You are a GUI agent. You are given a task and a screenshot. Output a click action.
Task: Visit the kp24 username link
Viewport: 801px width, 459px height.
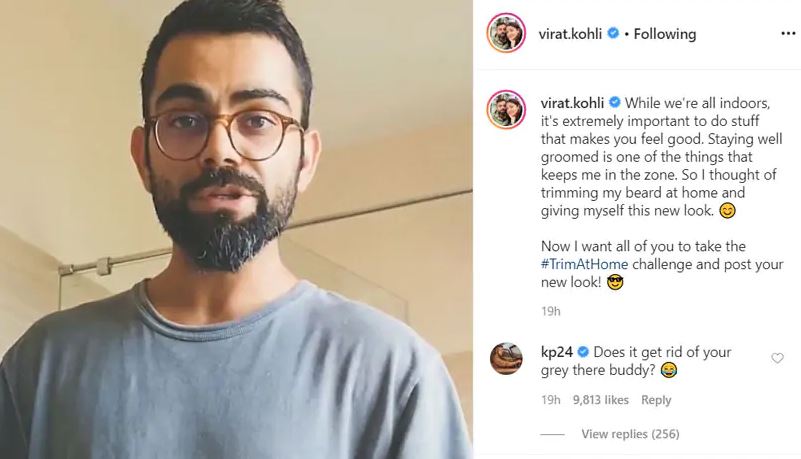tap(556, 352)
